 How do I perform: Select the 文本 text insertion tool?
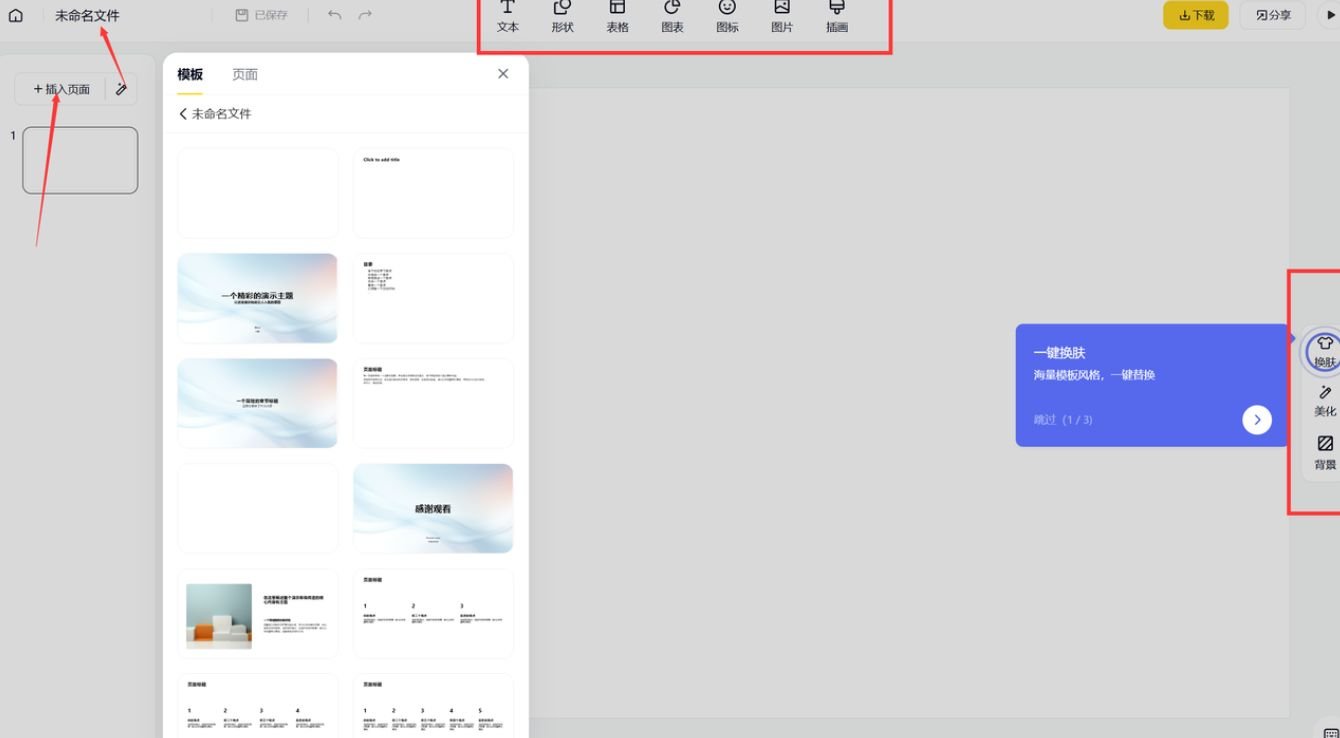[x=507, y=18]
